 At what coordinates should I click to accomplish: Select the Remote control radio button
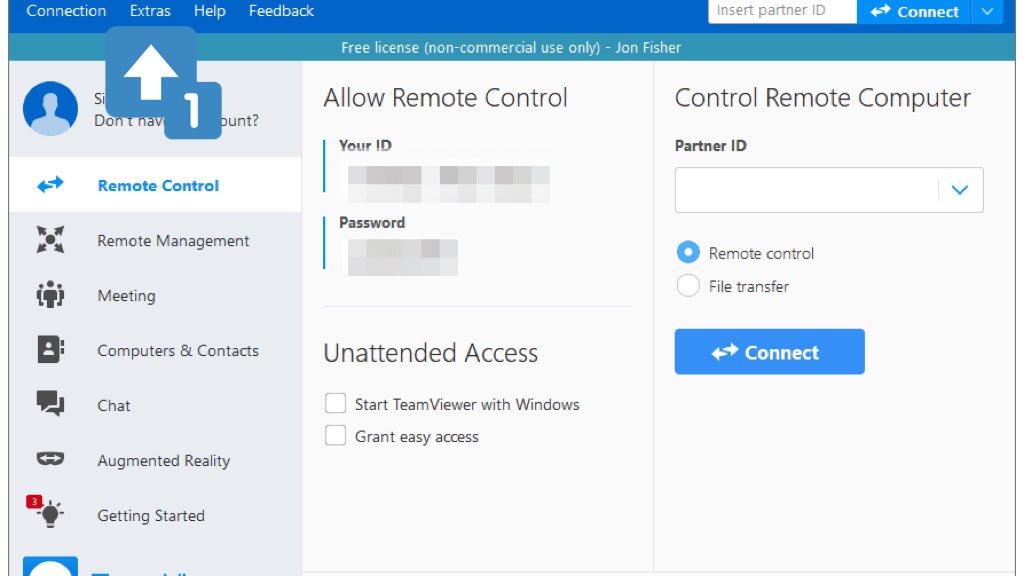click(x=688, y=252)
